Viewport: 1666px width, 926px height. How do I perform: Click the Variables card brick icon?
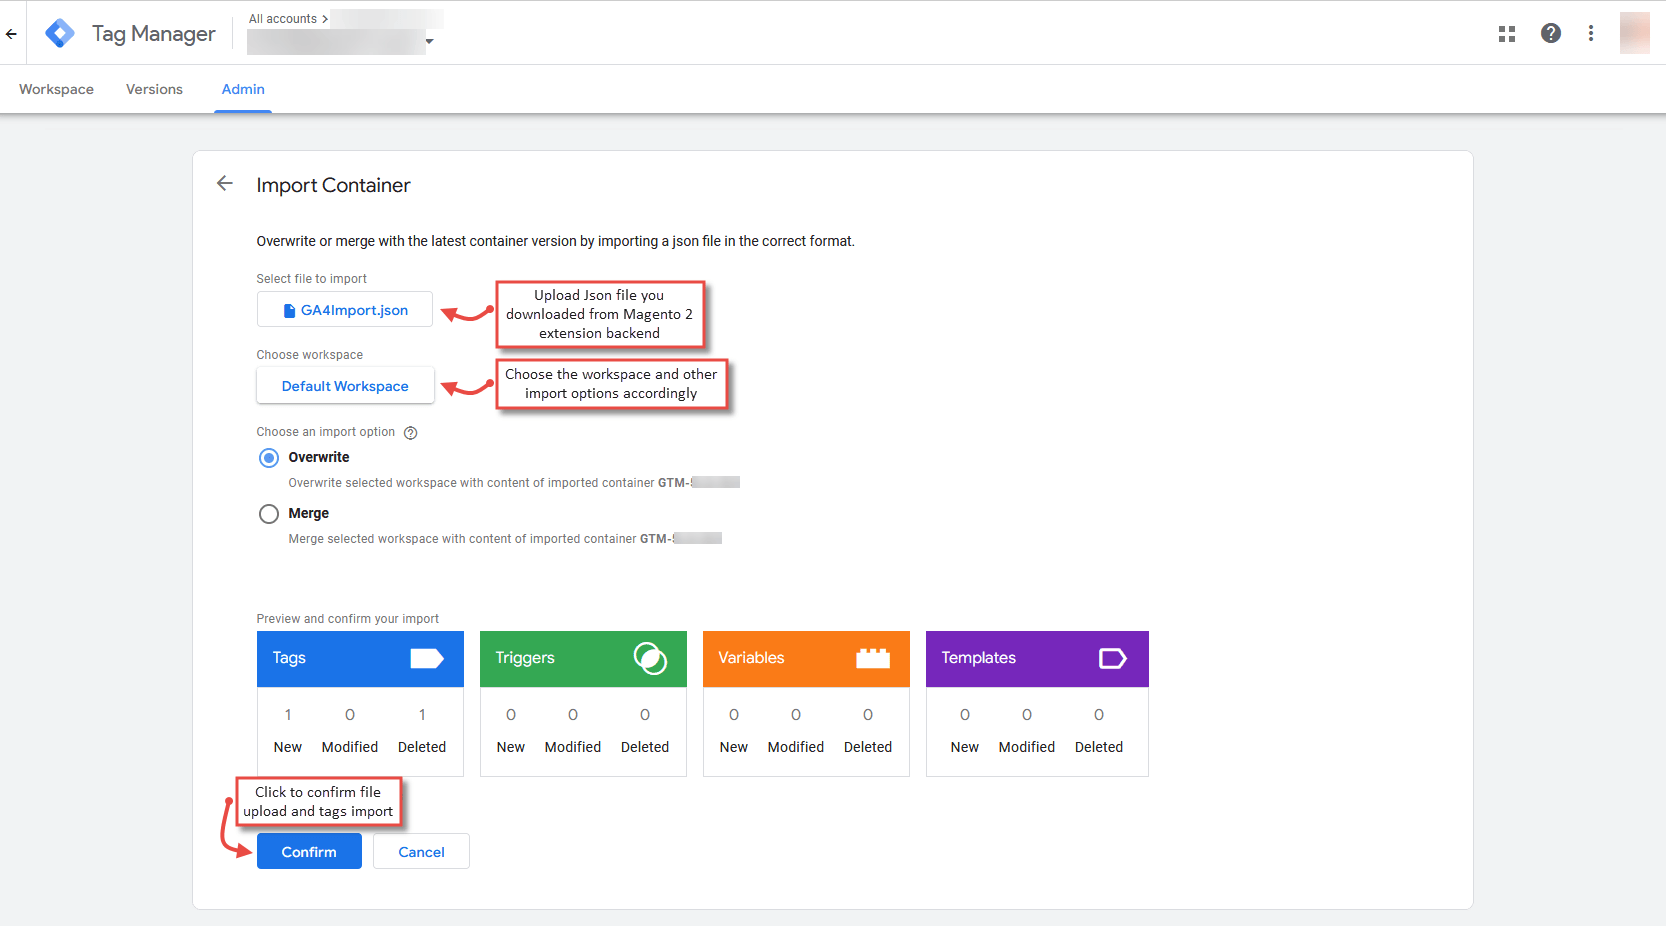point(873,658)
